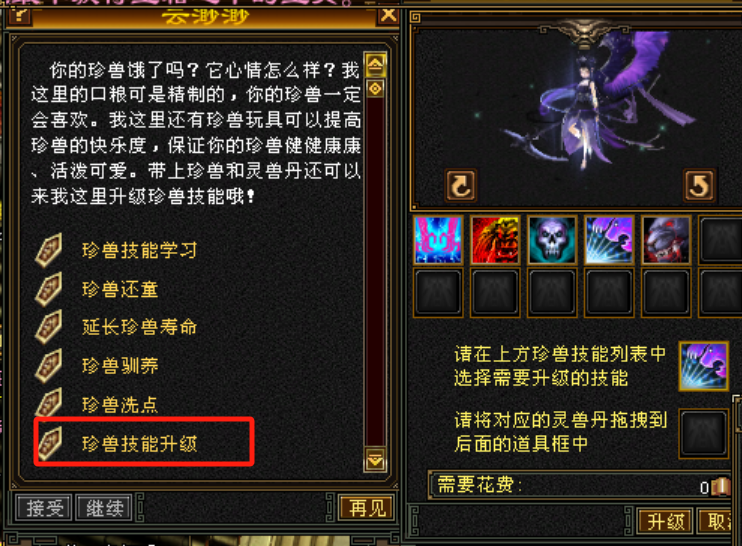Open 珍兽驯养 option

pos(120,366)
